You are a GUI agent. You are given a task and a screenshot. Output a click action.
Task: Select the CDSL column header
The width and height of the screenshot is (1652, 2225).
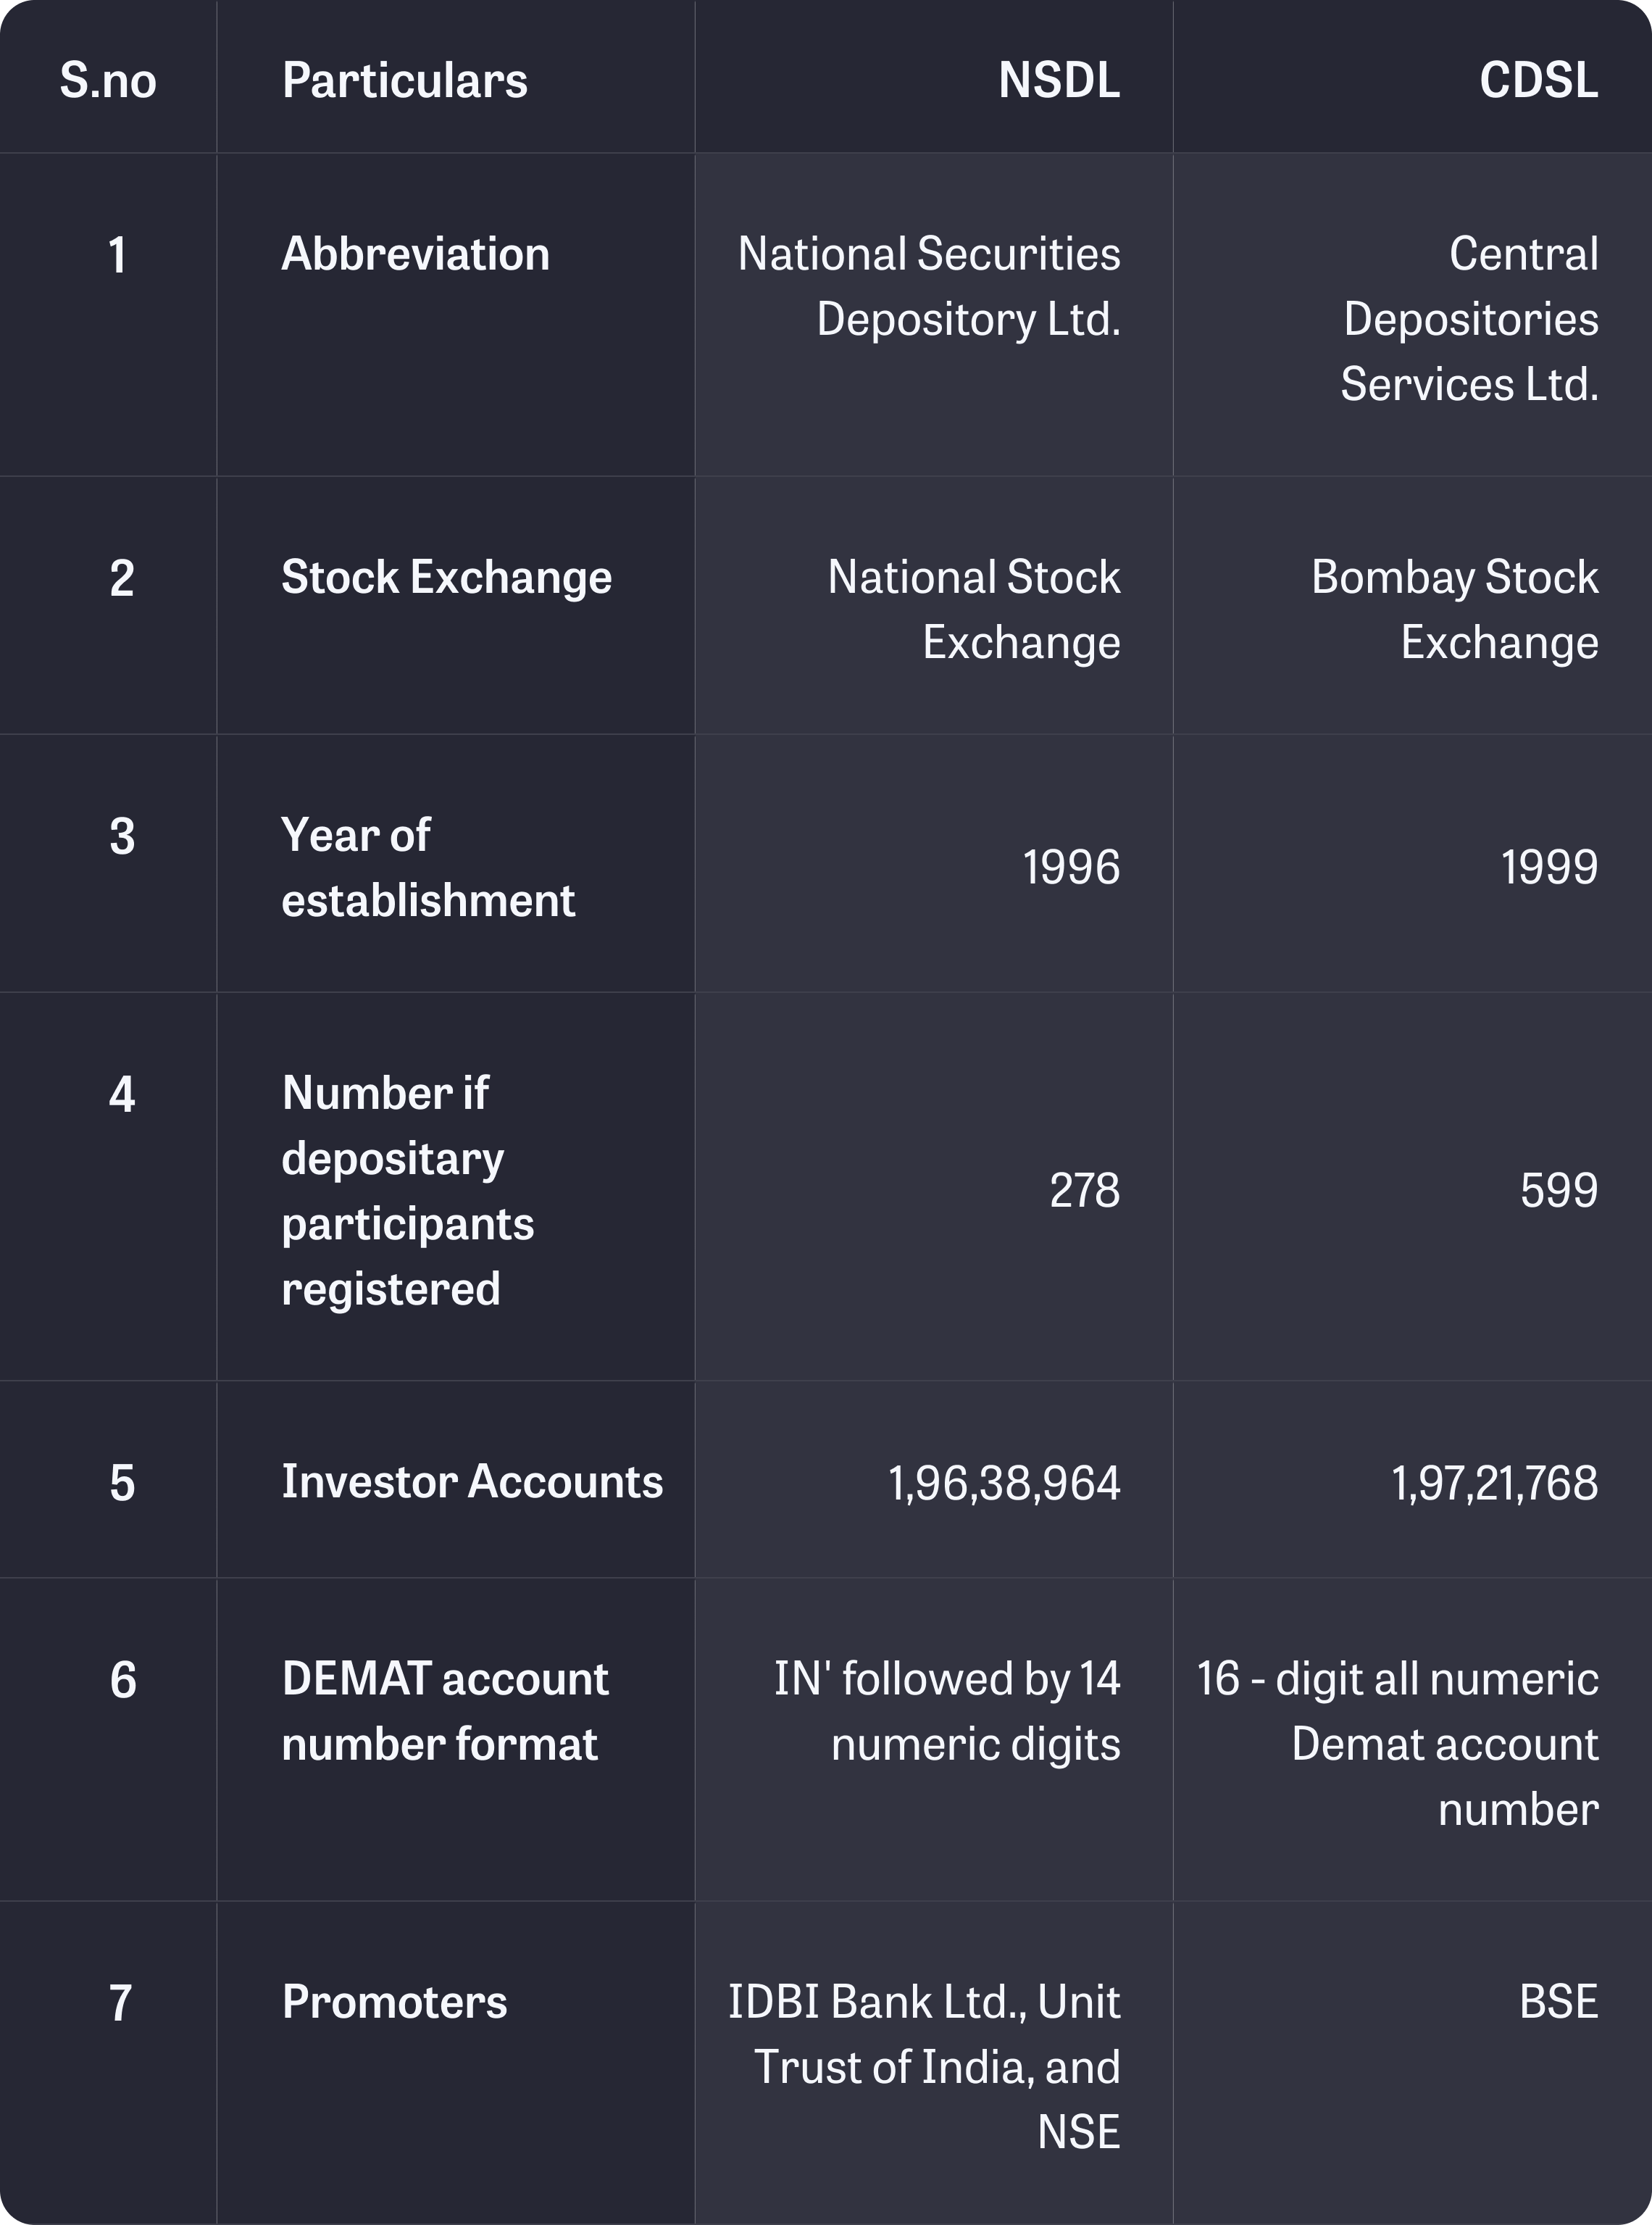pos(1538,80)
